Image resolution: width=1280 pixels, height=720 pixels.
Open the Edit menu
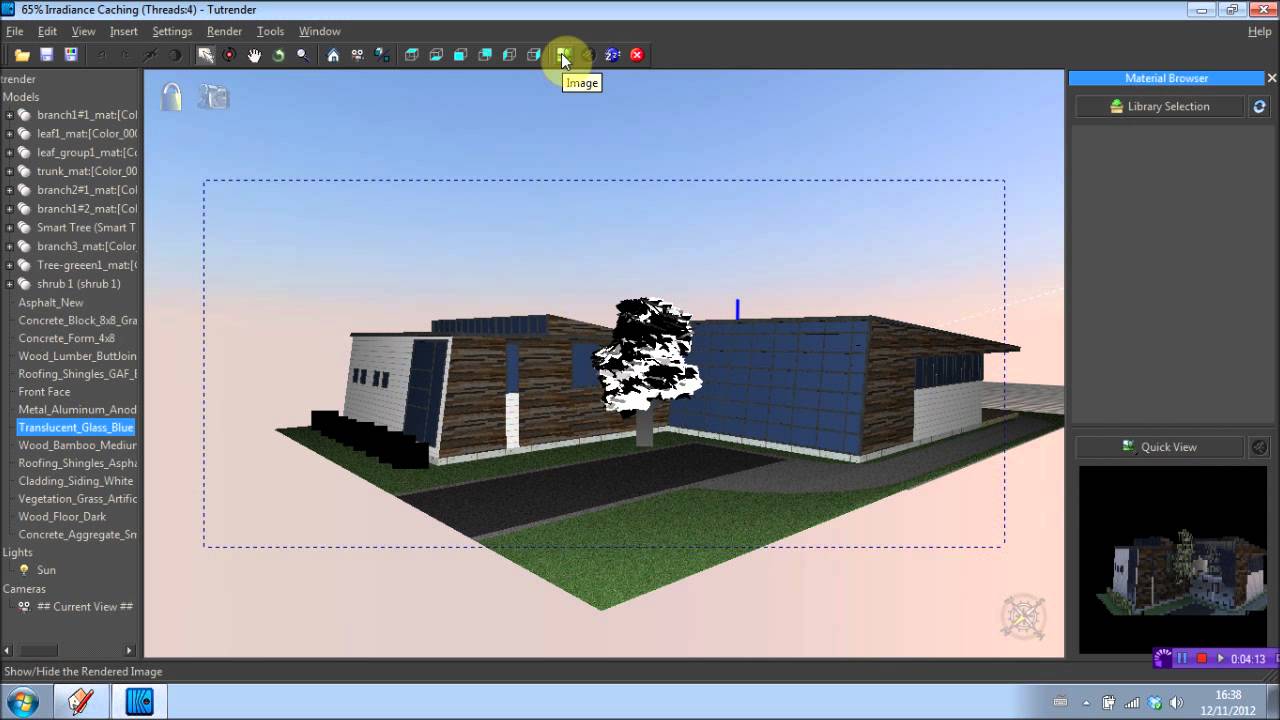tap(47, 31)
